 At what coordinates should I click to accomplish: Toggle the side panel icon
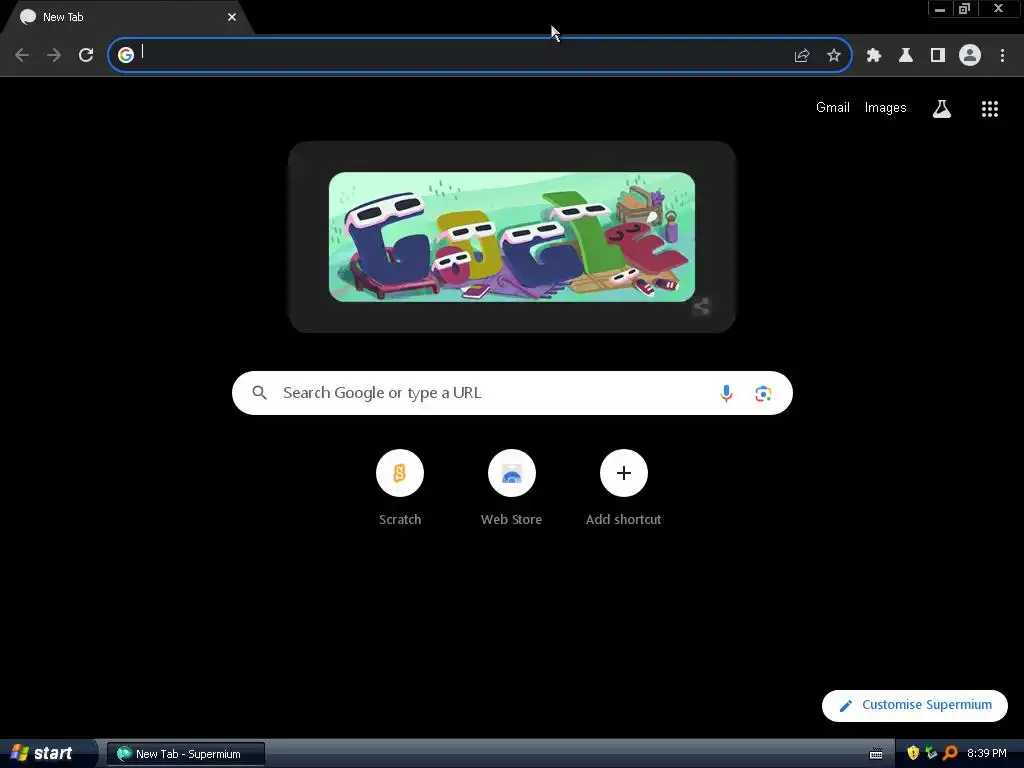tap(938, 56)
